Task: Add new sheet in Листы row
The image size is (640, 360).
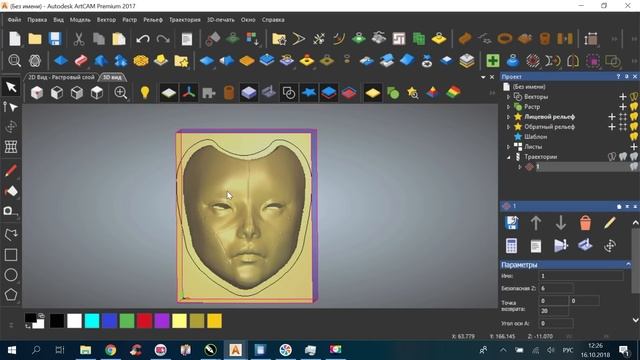Action: [634, 147]
